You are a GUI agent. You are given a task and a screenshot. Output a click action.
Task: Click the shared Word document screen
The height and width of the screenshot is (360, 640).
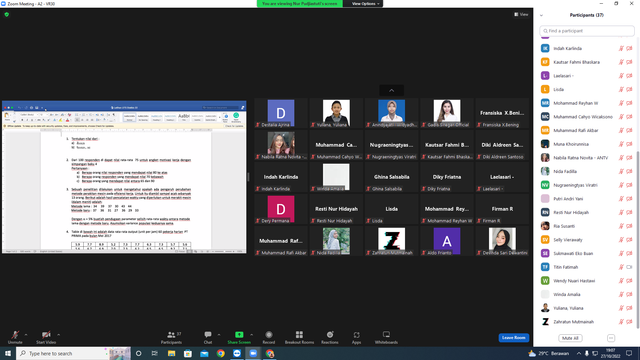pyautogui.click(x=124, y=177)
